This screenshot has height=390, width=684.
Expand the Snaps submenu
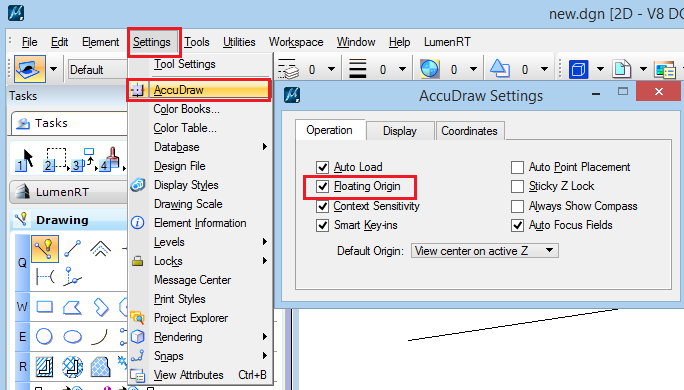click(x=264, y=356)
